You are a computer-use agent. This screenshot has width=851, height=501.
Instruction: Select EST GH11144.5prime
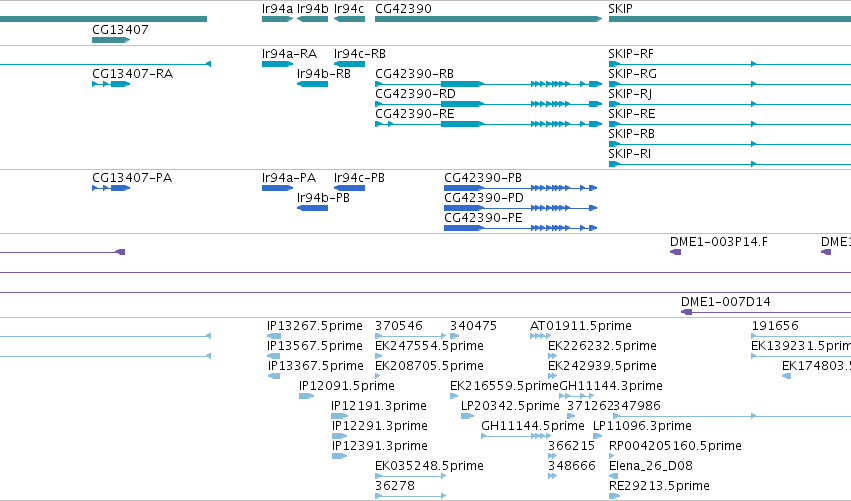coord(515,436)
